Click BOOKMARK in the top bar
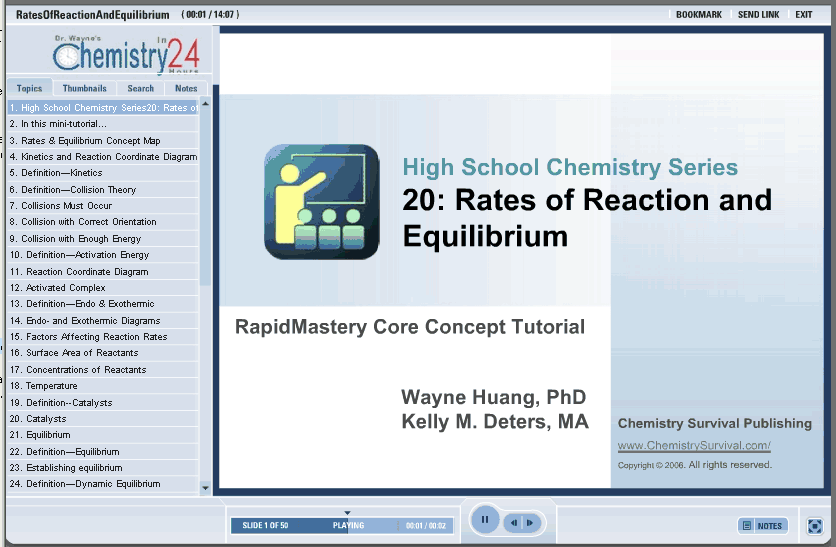This screenshot has width=836, height=547. tap(698, 15)
